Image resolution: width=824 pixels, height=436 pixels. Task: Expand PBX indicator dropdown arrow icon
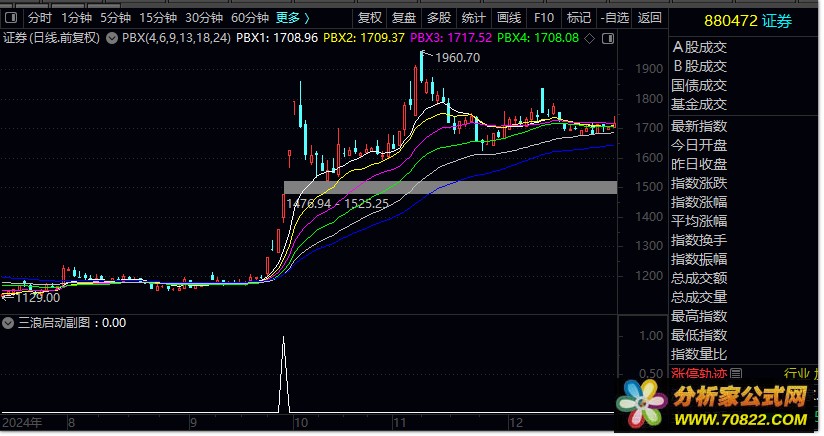pyautogui.click(x=112, y=38)
